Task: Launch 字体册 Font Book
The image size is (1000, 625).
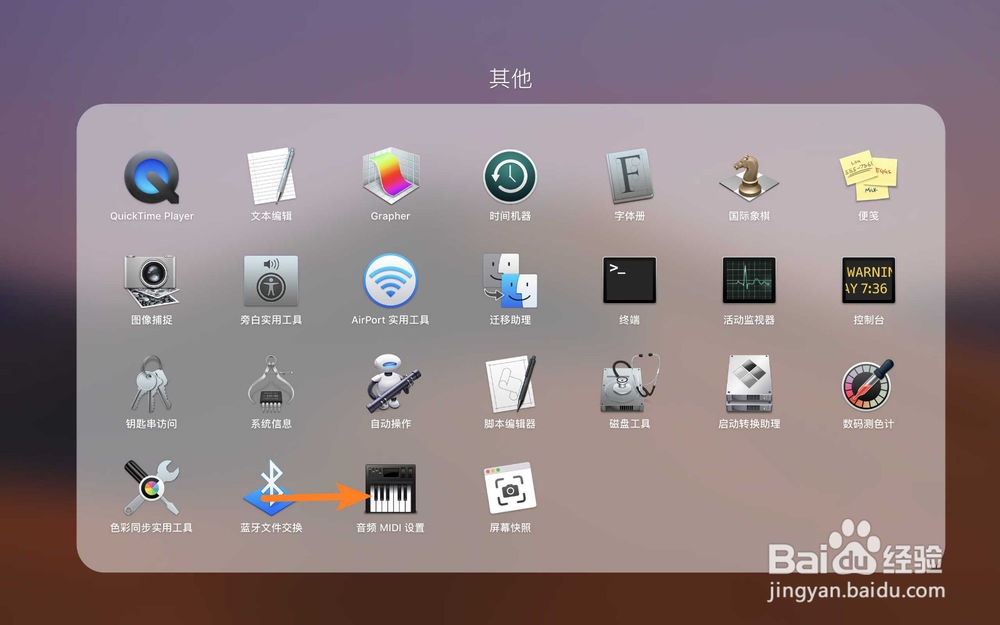Action: pyautogui.click(x=629, y=177)
